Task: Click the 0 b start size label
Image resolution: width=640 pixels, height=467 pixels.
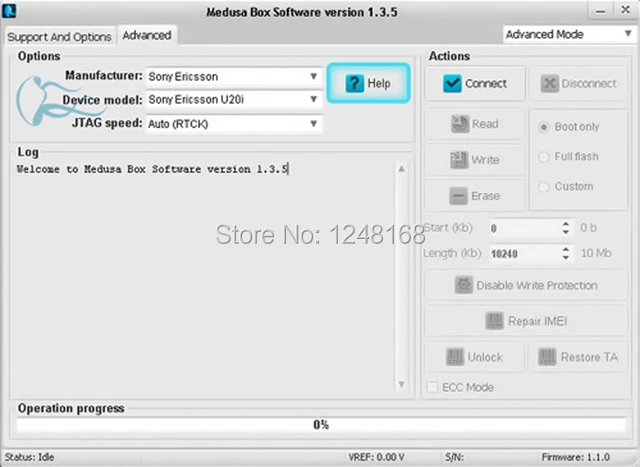Action: [x=589, y=227]
